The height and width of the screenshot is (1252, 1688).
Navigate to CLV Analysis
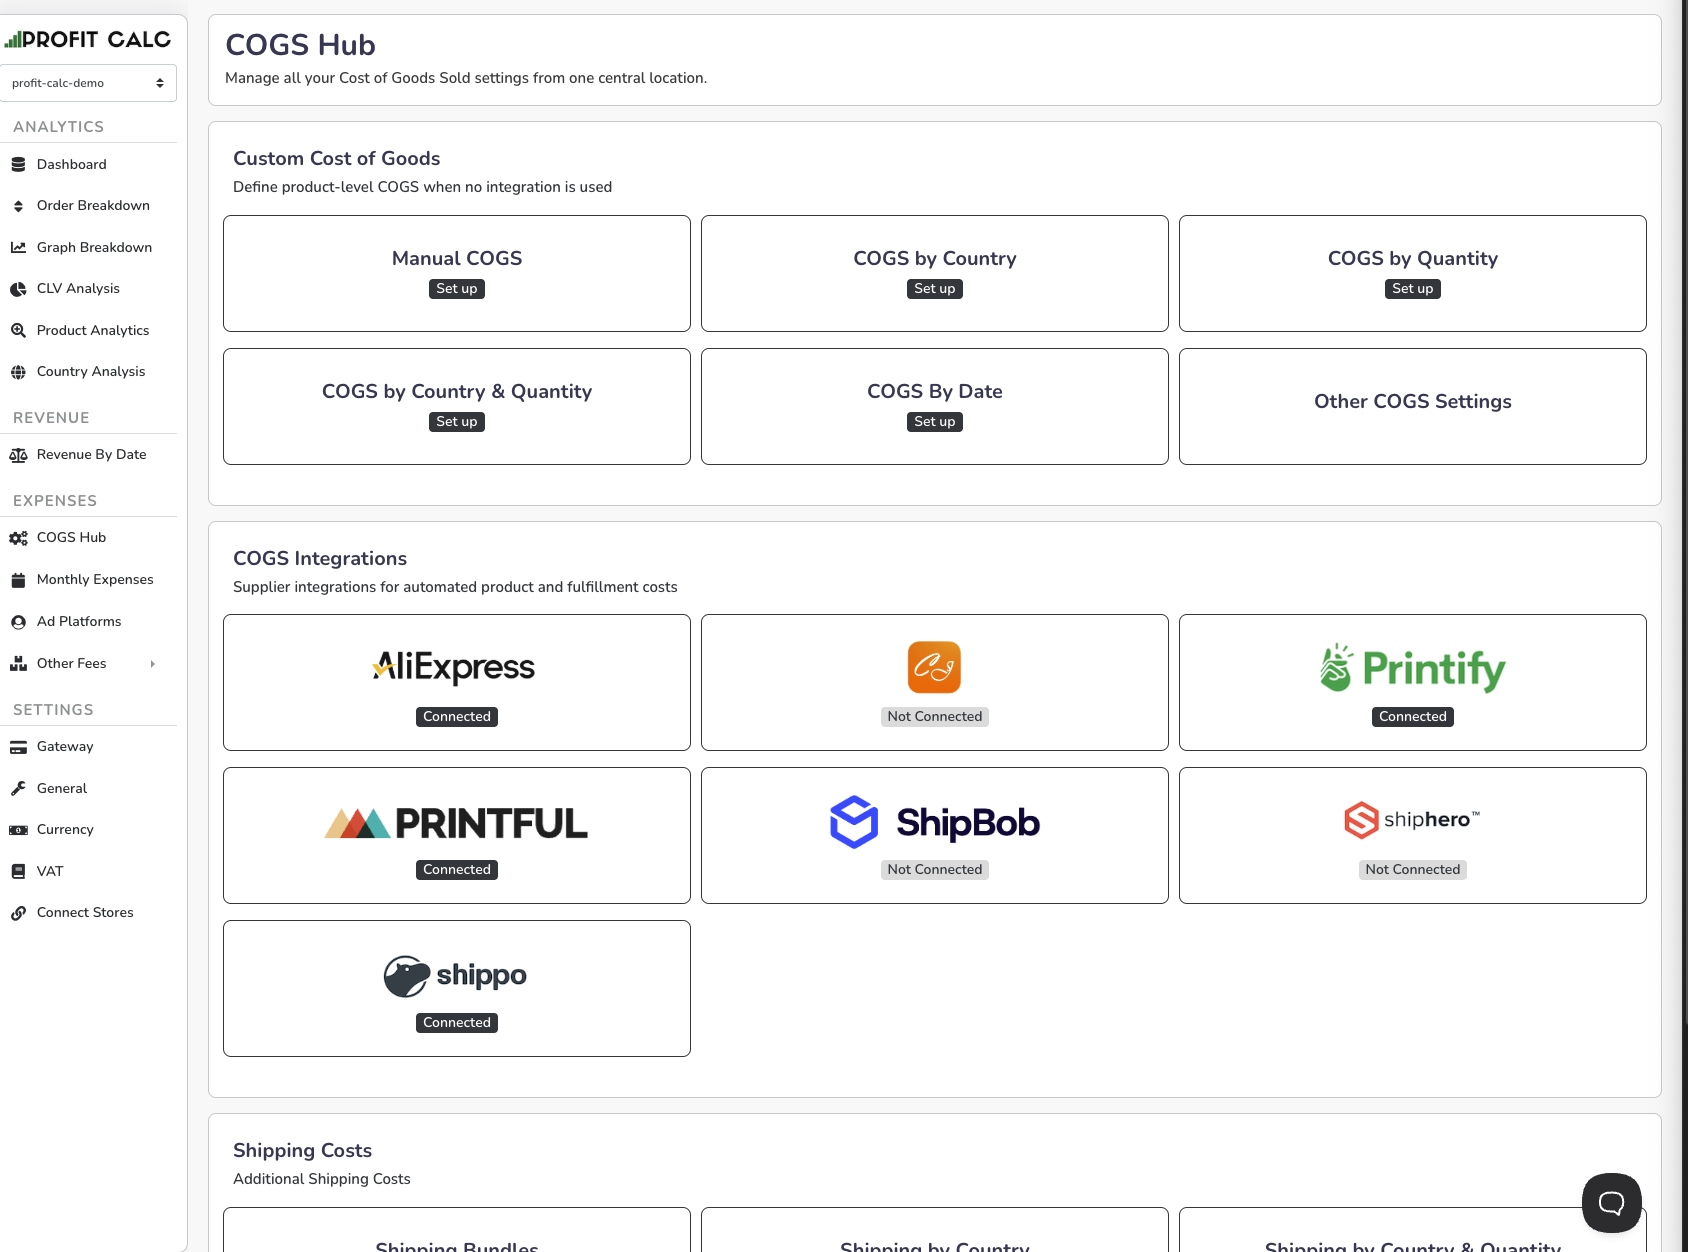[78, 289]
